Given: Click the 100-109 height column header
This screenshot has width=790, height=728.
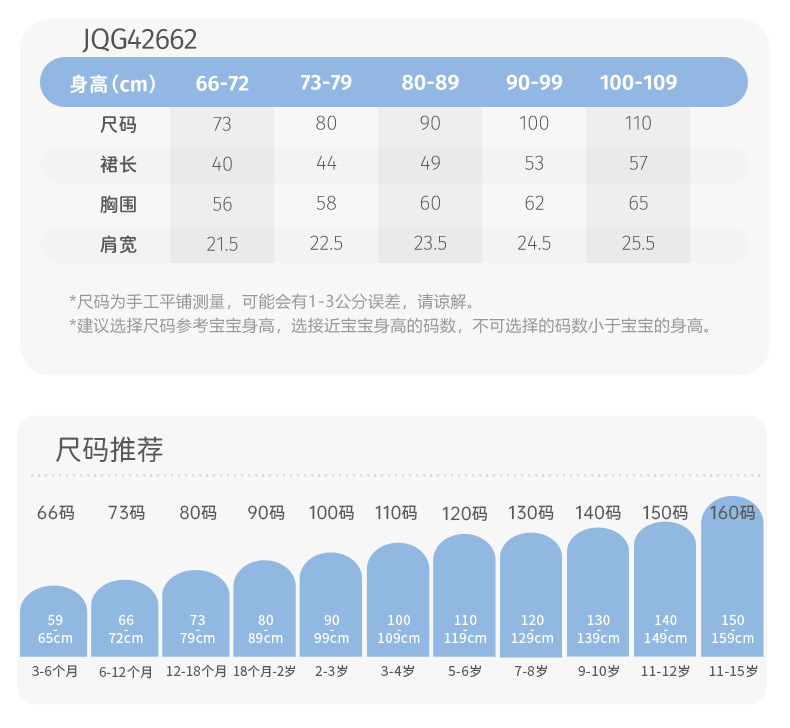Looking at the screenshot, I should pyautogui.click(x=638, y=82).
